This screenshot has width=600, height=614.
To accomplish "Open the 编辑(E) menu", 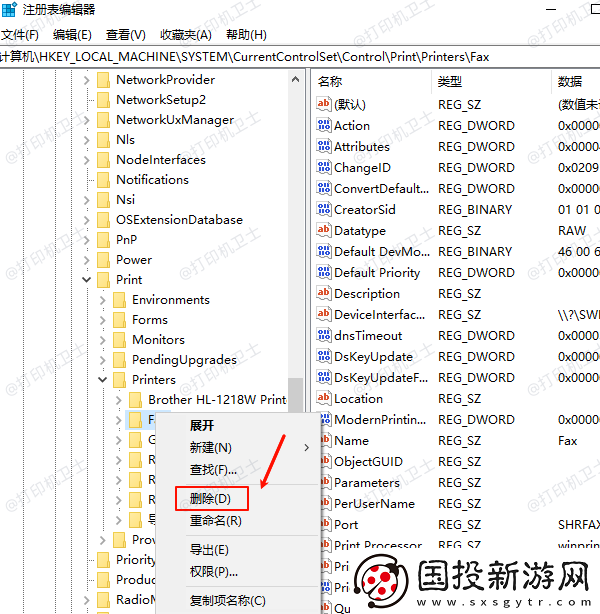I will click(72, 35).
